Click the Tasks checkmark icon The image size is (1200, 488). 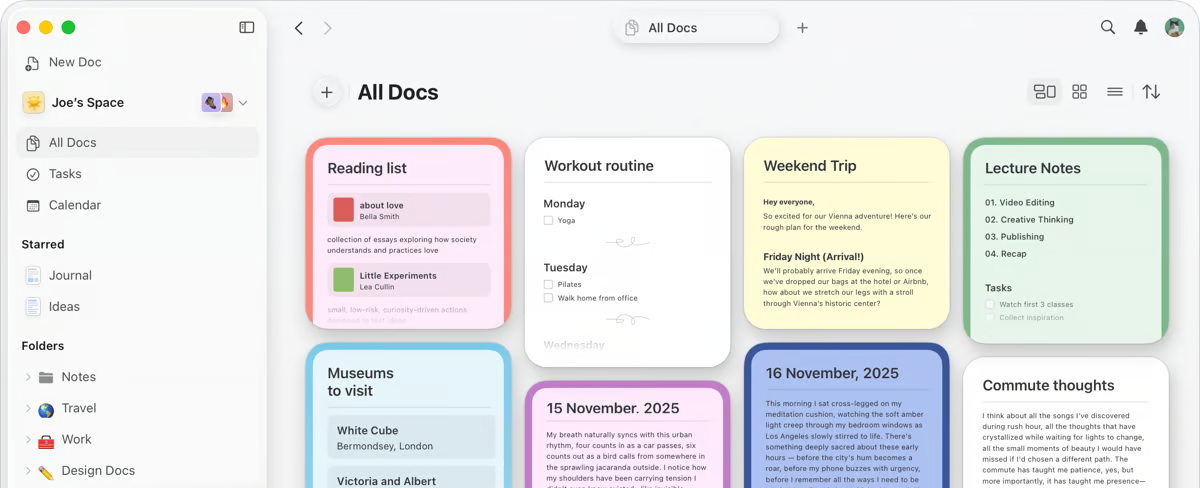tap(33, 174)
